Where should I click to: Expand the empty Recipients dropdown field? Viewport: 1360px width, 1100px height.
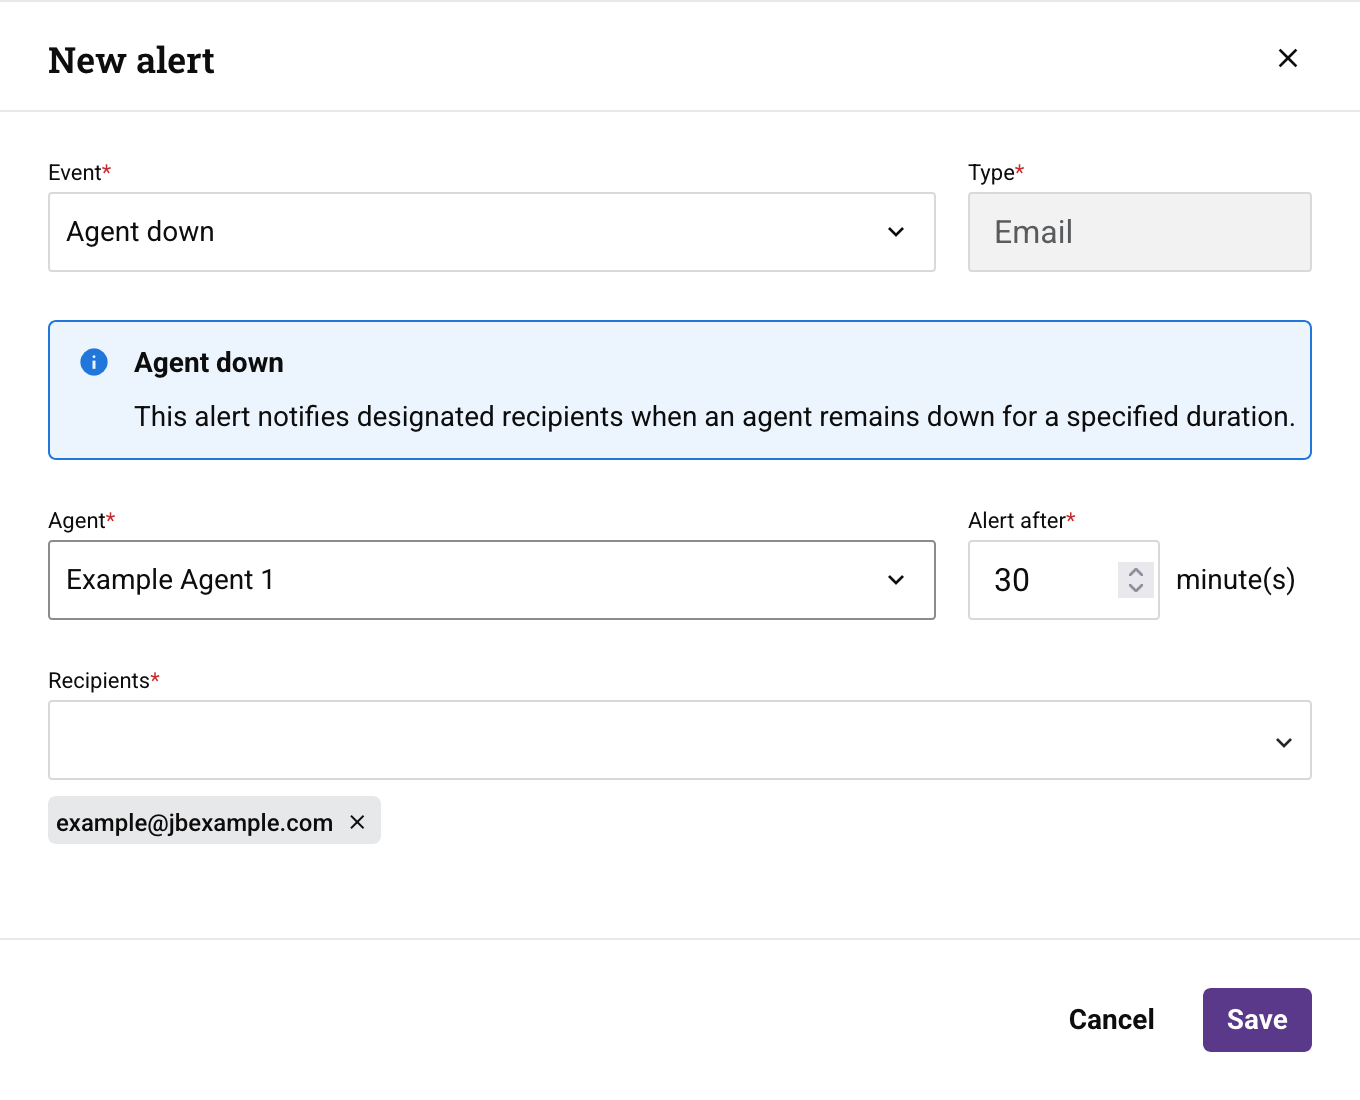click(650, 740)
